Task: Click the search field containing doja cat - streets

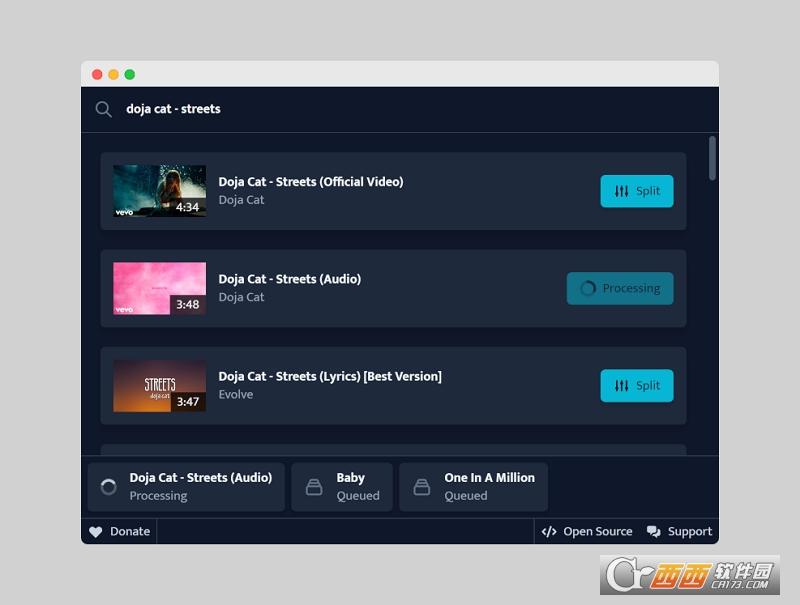Action: (400, 109)
